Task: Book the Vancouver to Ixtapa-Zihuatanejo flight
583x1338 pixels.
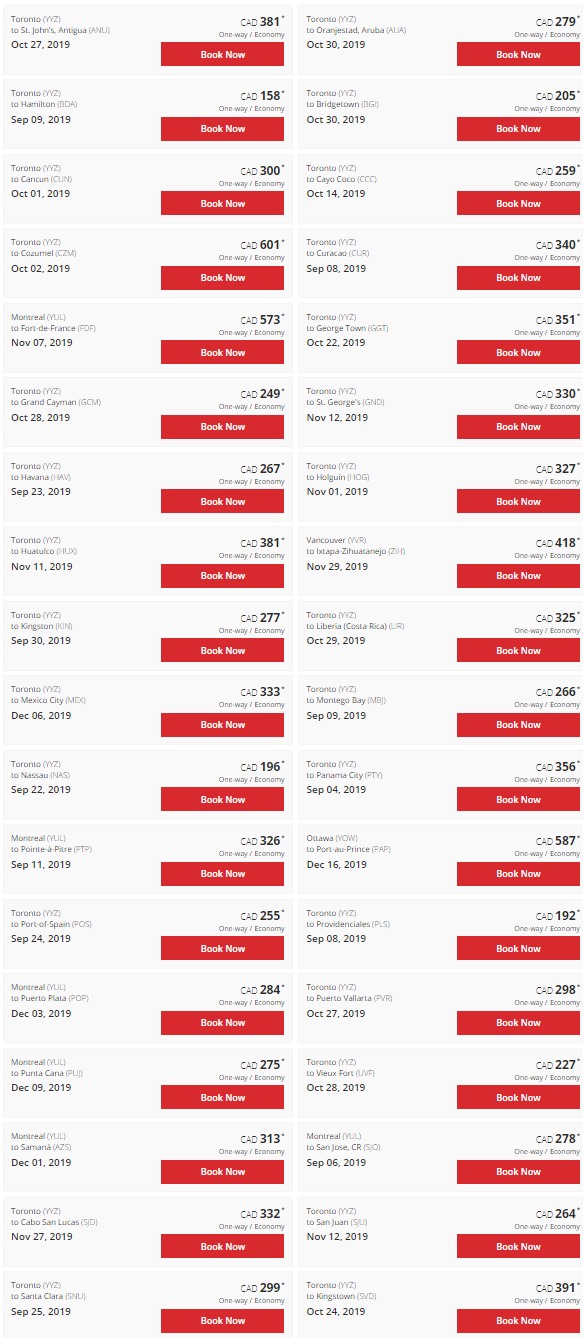Action: [518, 576]
